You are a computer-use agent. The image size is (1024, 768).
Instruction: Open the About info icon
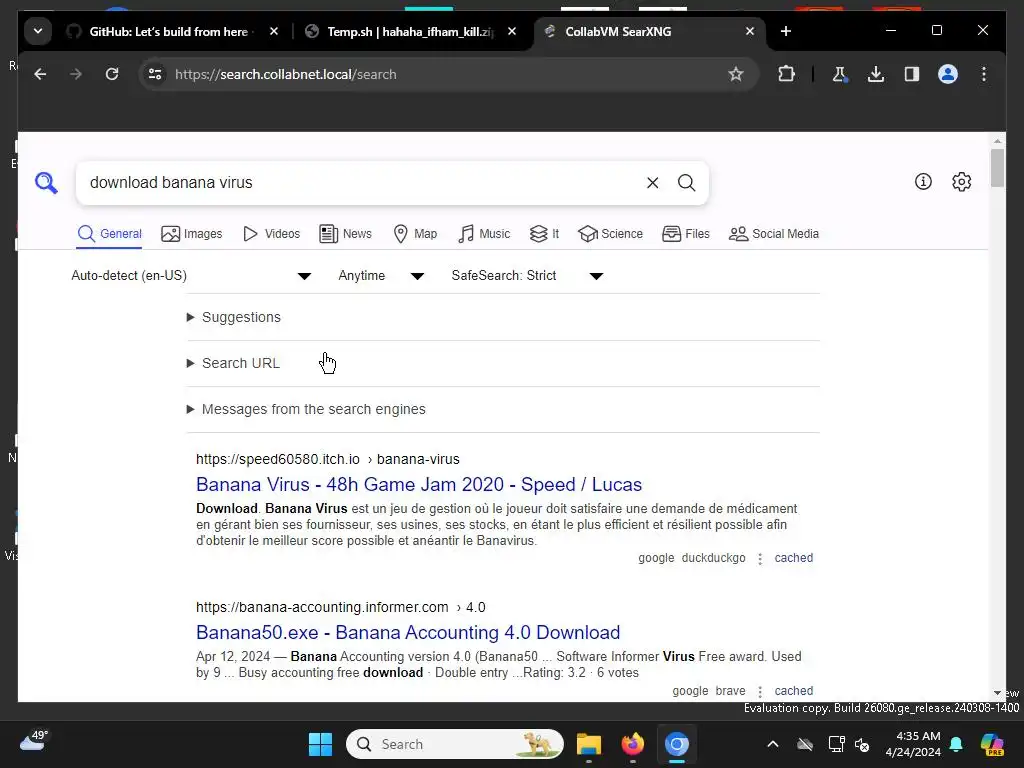point(923,182)
